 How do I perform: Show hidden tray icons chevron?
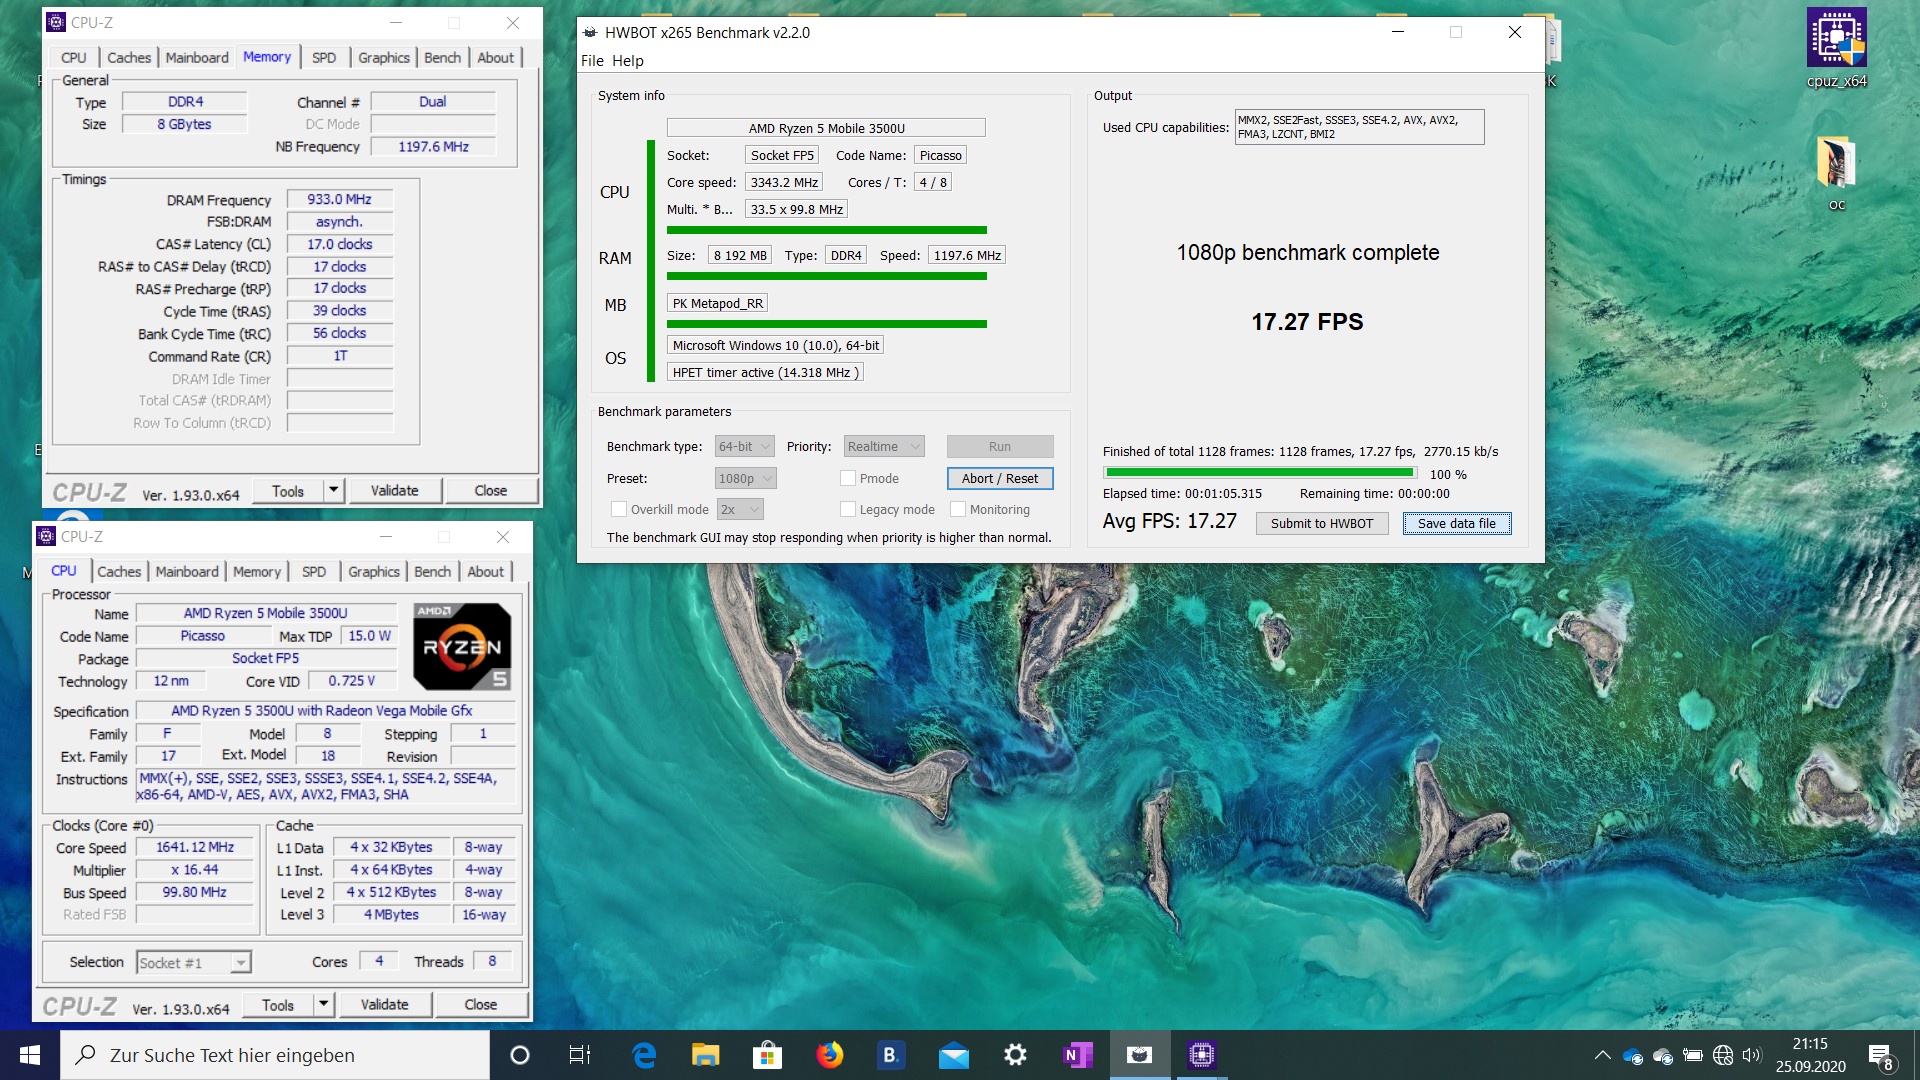point(1602,1055)
